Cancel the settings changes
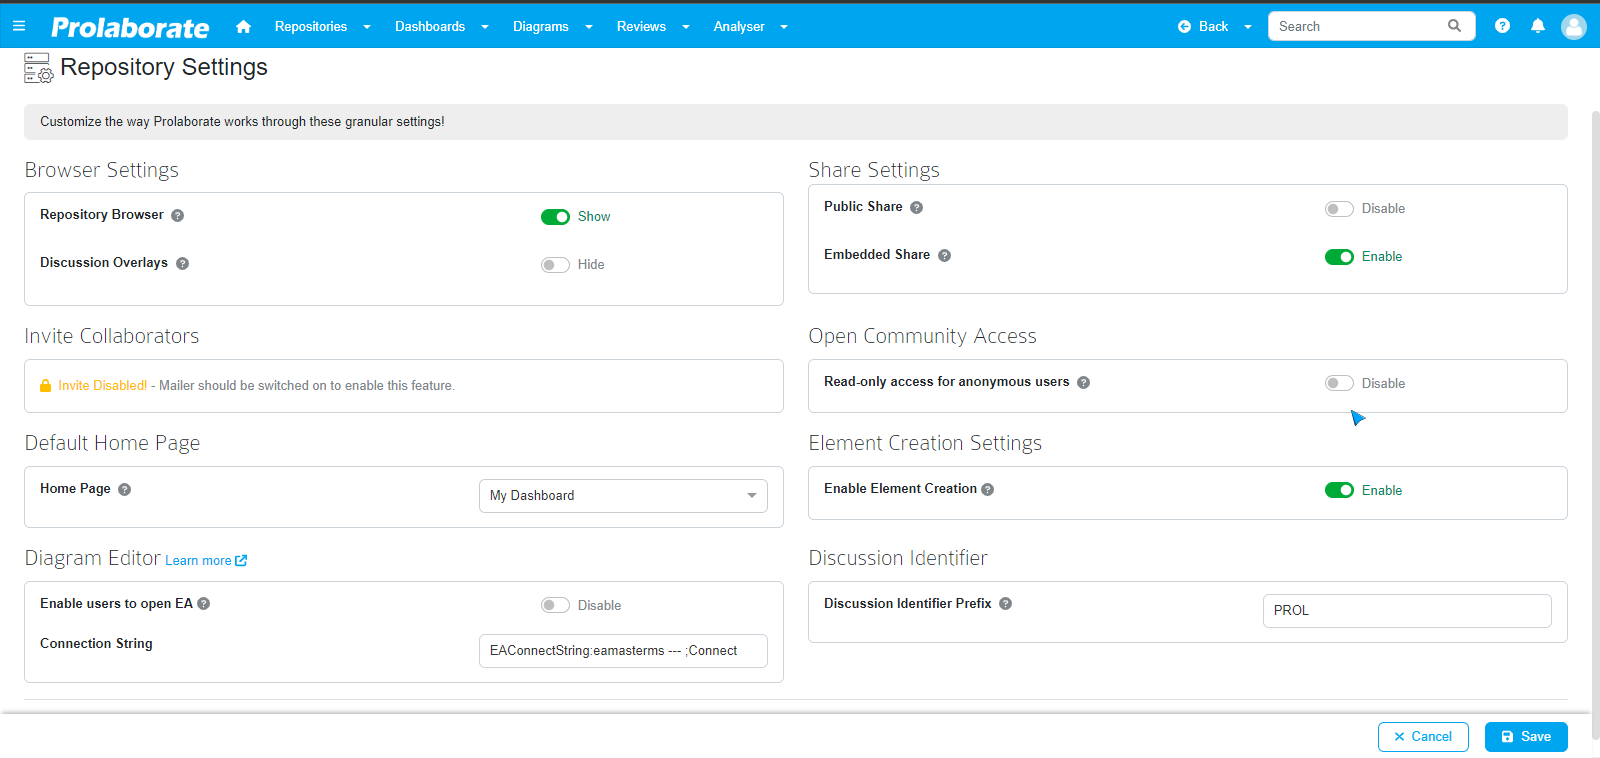Image resolution: width=1600 pixels, height=758 pixels. coord(1423,737)
